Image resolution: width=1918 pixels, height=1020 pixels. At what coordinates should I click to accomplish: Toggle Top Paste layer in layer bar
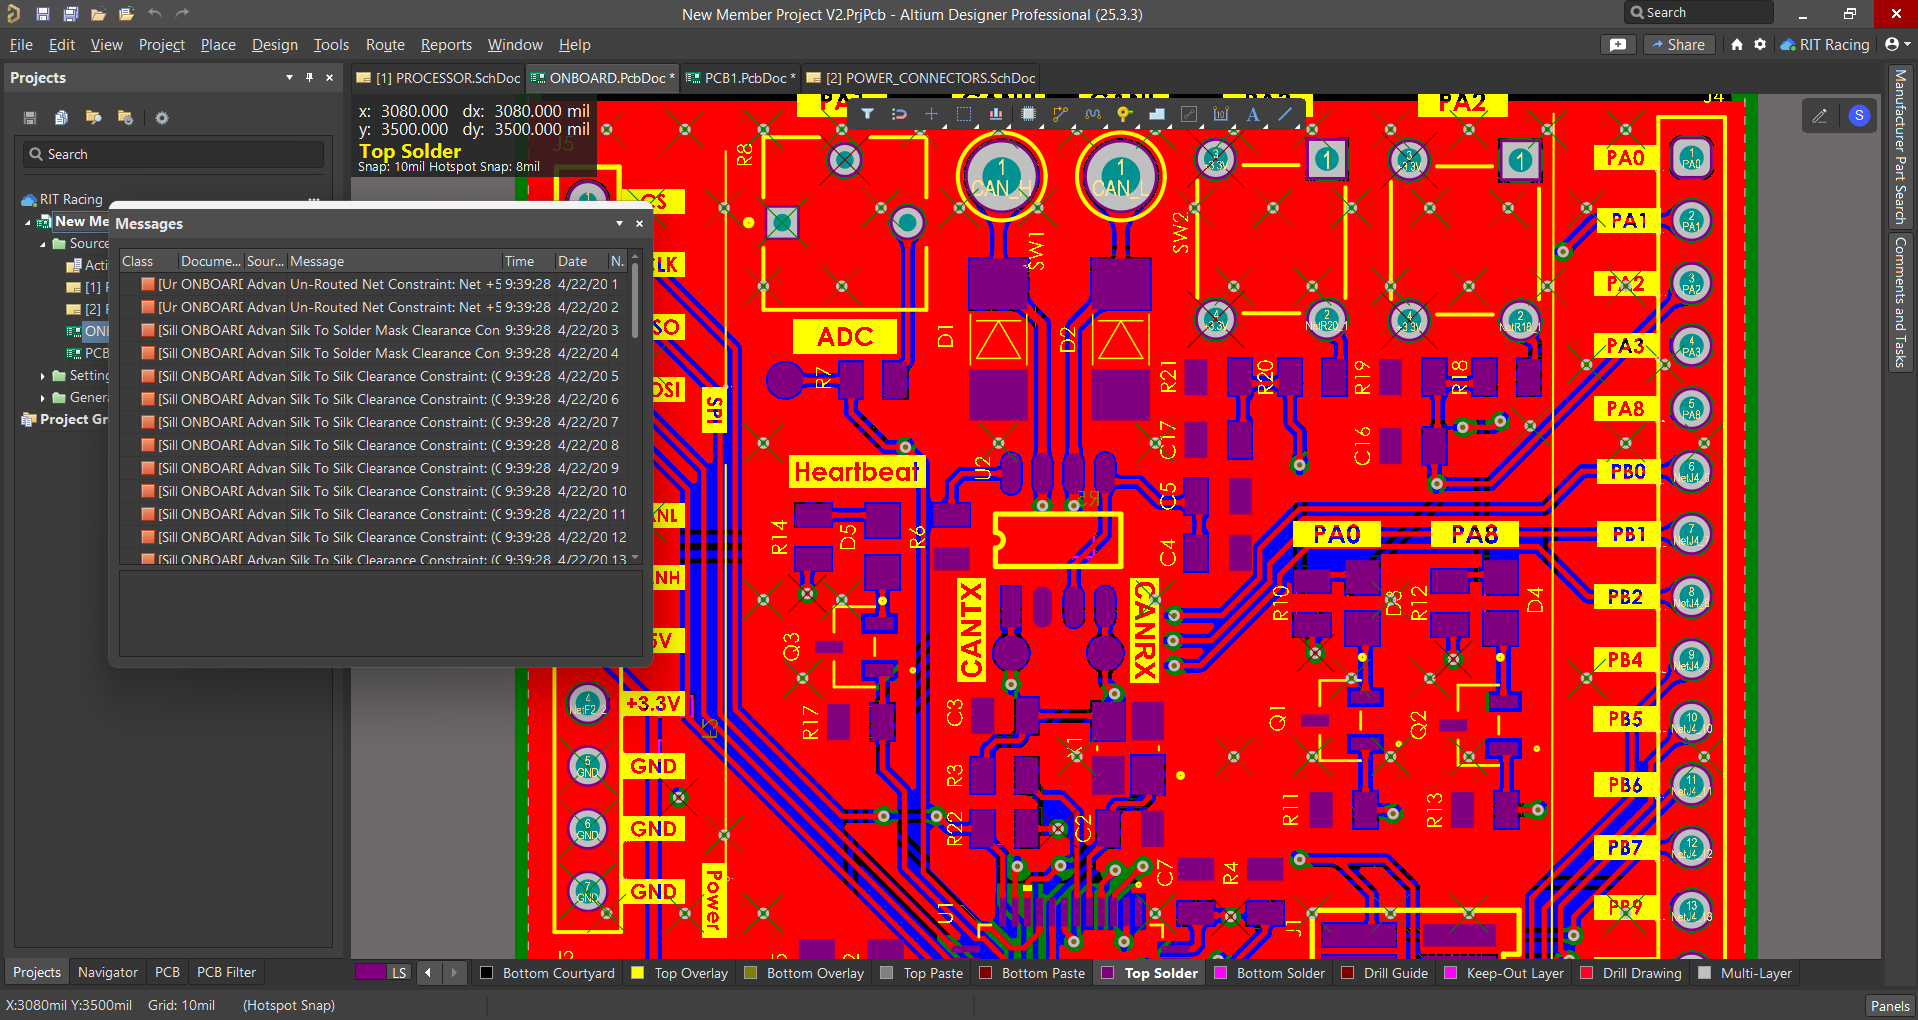click(x=922, y=973)
